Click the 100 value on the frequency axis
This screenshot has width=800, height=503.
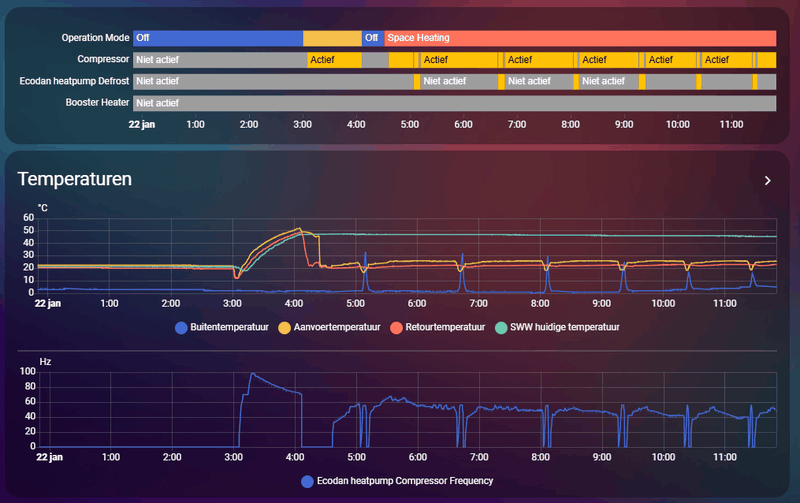[x=28, y=371]
